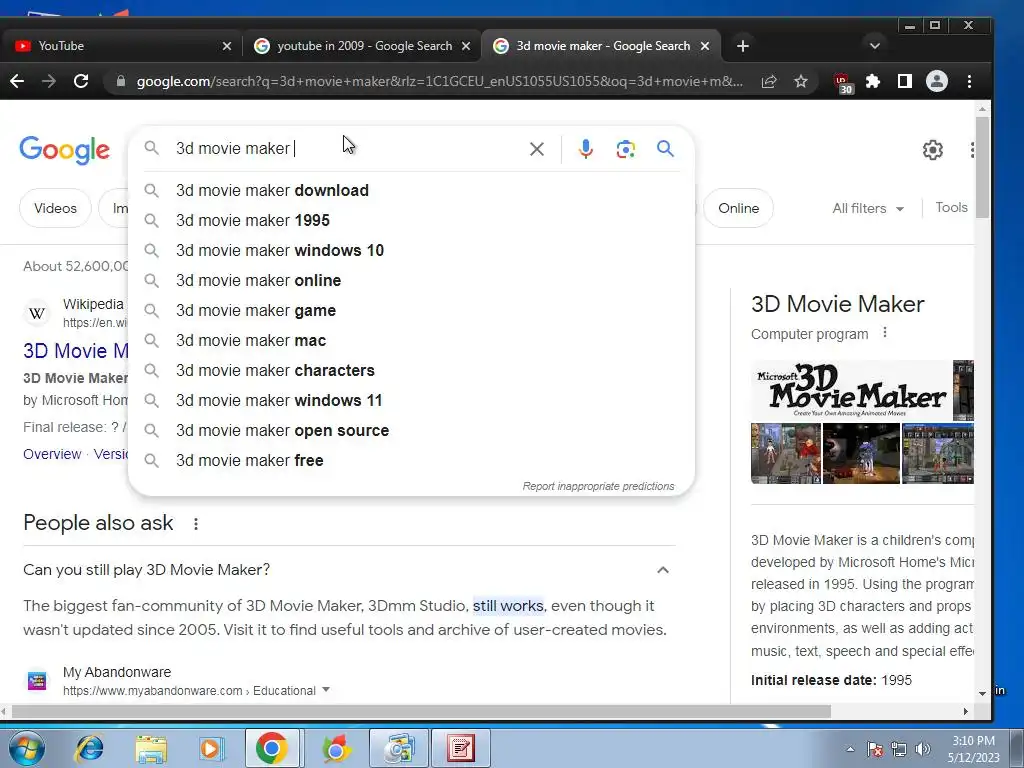Open the Microsoft 3D Movie Maker logo image
This screenshot has height=768, width=1024.
pos(851,390)
